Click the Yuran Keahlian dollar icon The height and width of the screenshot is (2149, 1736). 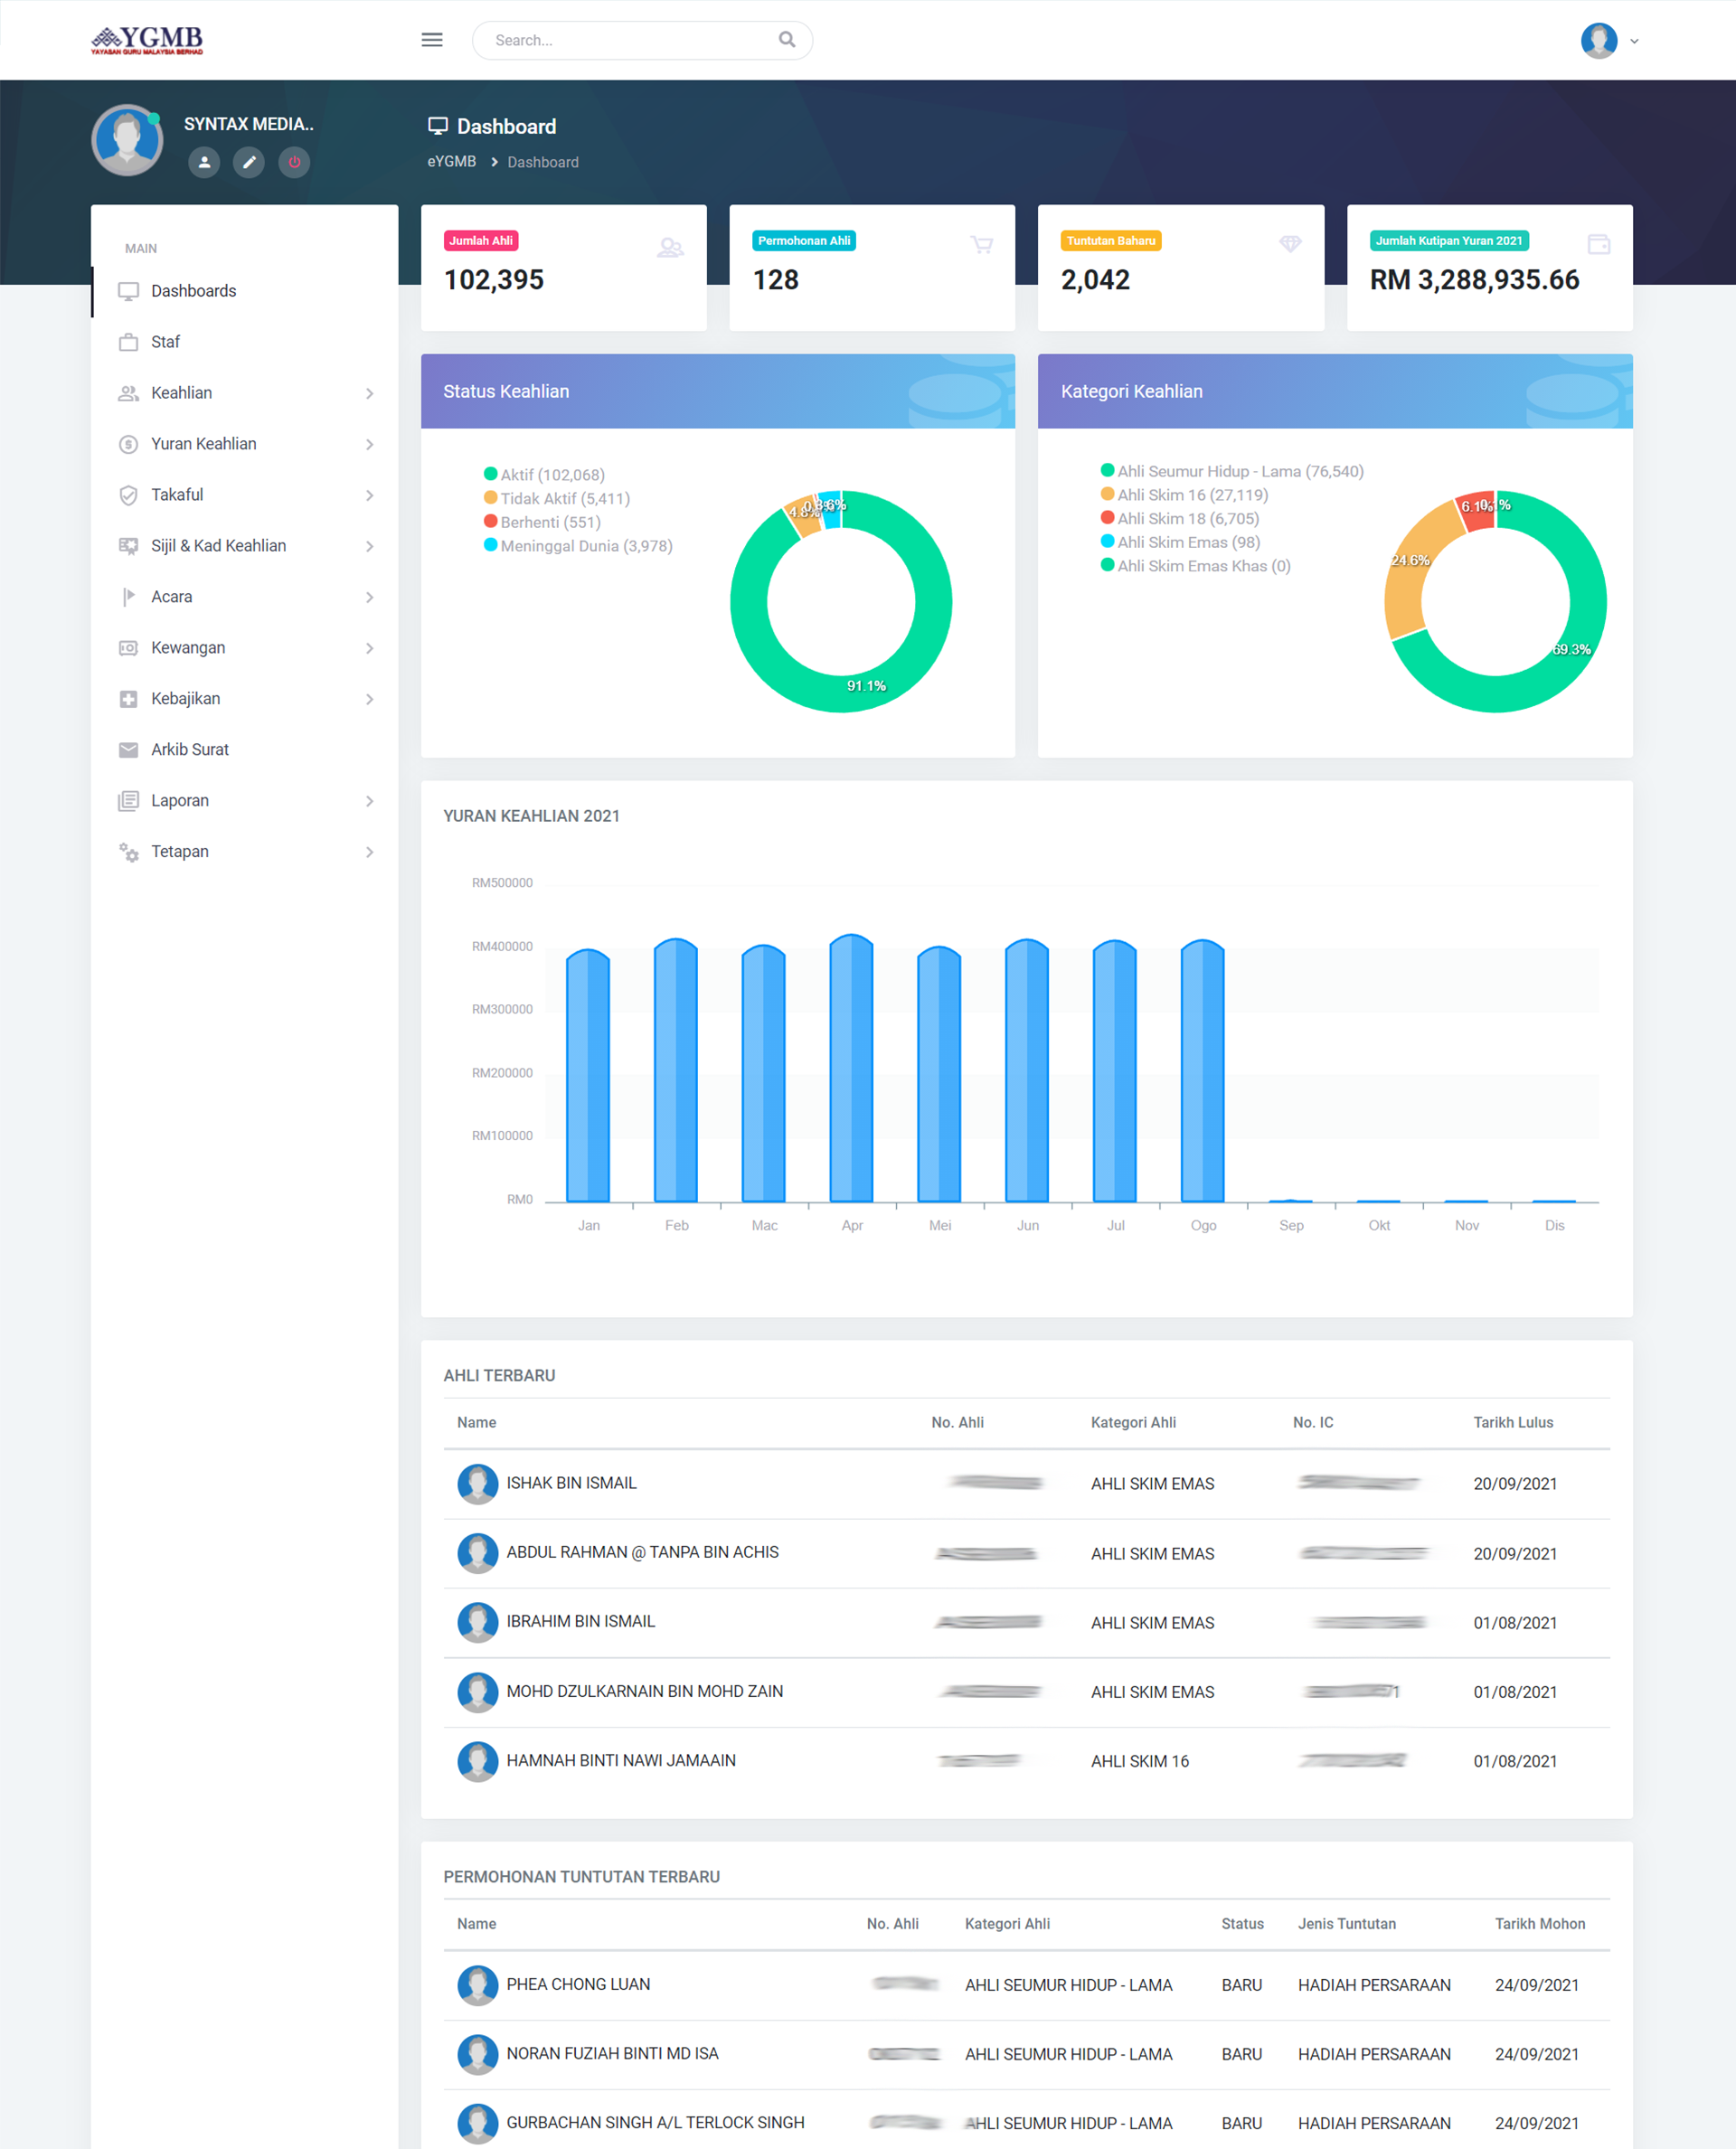tap(128, 444)
